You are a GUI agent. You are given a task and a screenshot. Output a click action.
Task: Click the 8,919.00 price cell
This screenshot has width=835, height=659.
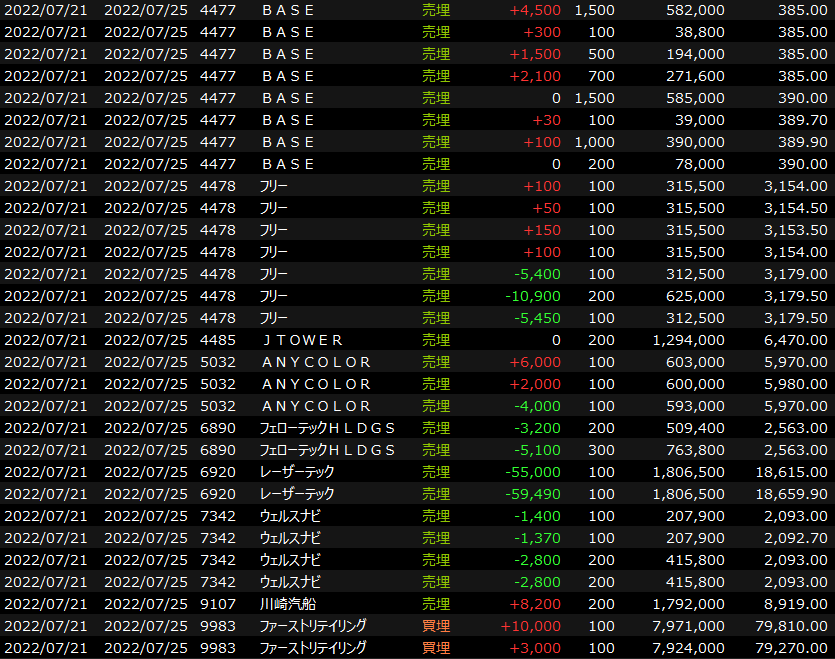(x=794, y=604)
